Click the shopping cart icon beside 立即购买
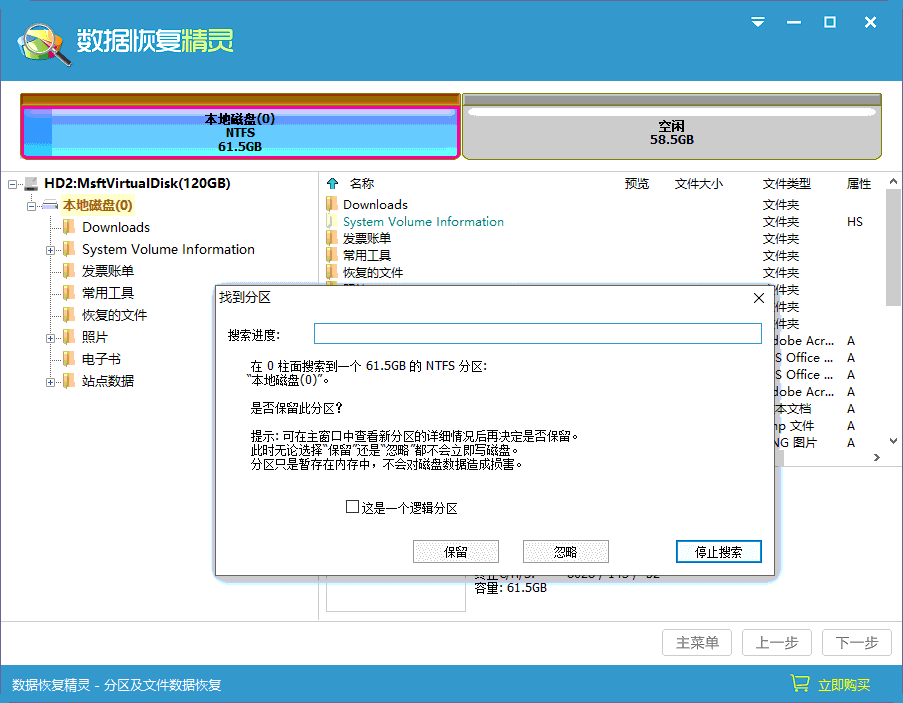Image resolution: width=903 pixels, height=703 pixels. [x=799, y=684]
